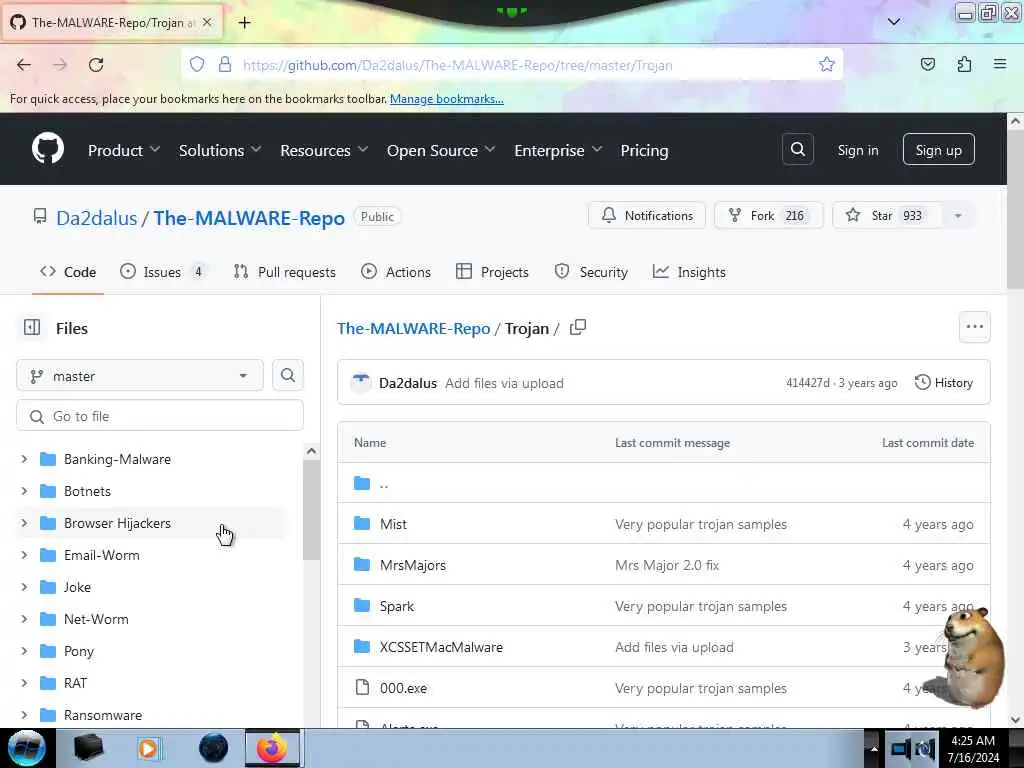Open Manage bookmarks link
Viewport: 1024px width, 768px height.
447,99
